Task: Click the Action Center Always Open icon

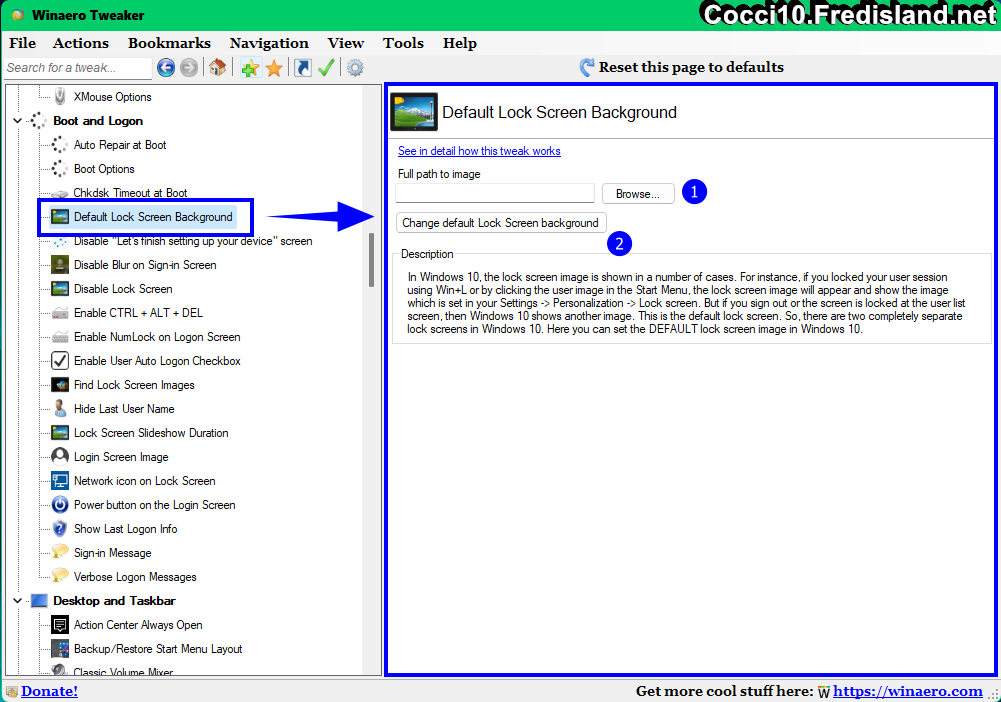Action: (59, 625)
